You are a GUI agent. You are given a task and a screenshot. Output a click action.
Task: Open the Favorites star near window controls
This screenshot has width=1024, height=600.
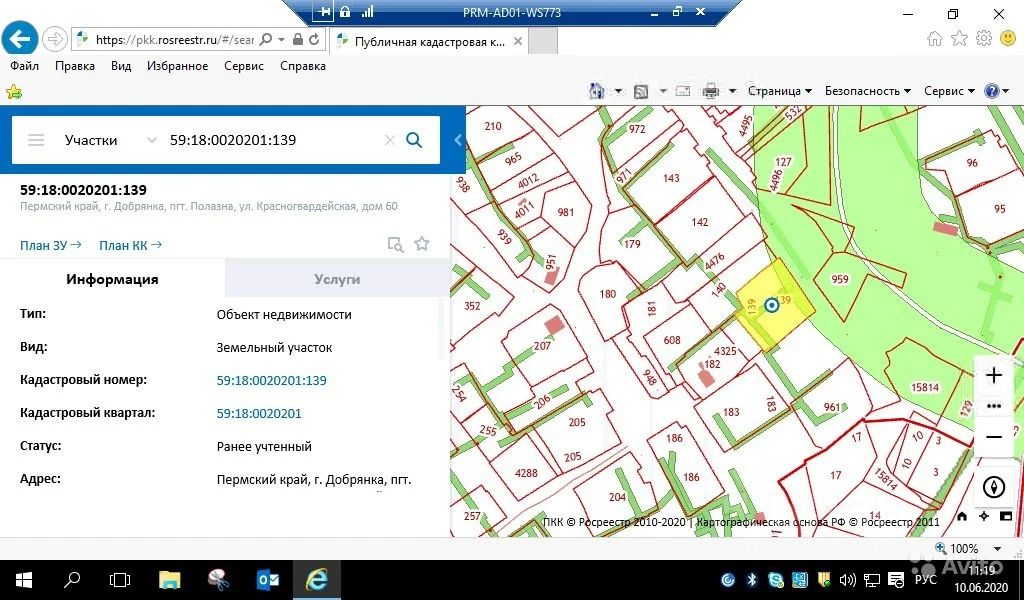[x=959, y=39]
